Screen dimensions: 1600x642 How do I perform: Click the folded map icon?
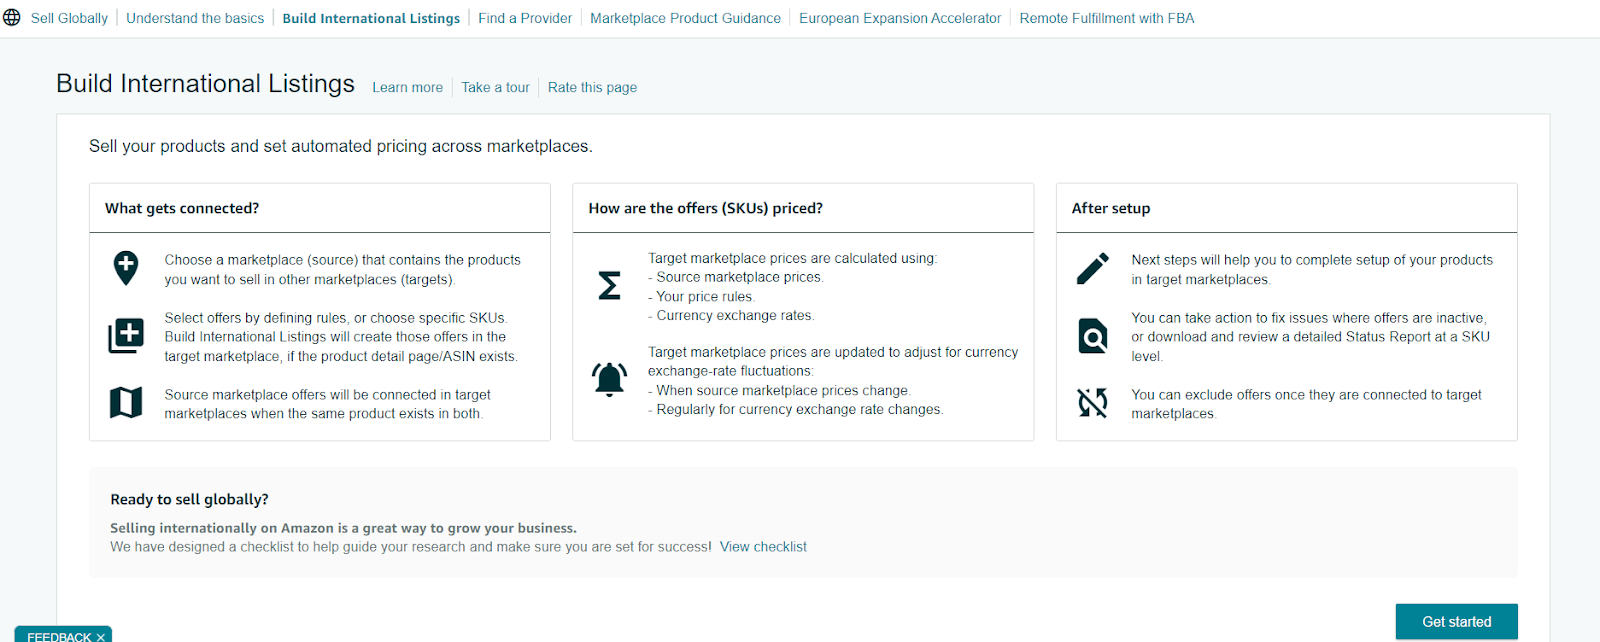coord(126,402)
